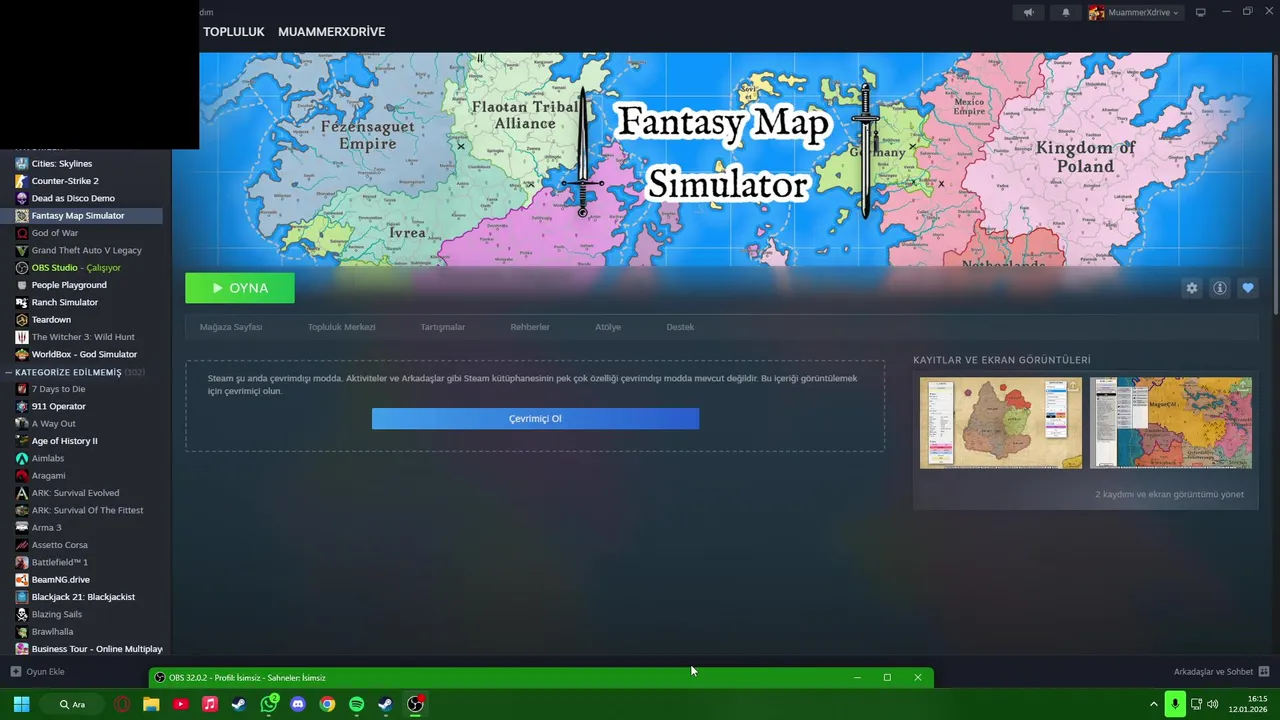Click the Arma 3 game icon
Viewport: 1280px width, 720px height.
click(22, 528)
